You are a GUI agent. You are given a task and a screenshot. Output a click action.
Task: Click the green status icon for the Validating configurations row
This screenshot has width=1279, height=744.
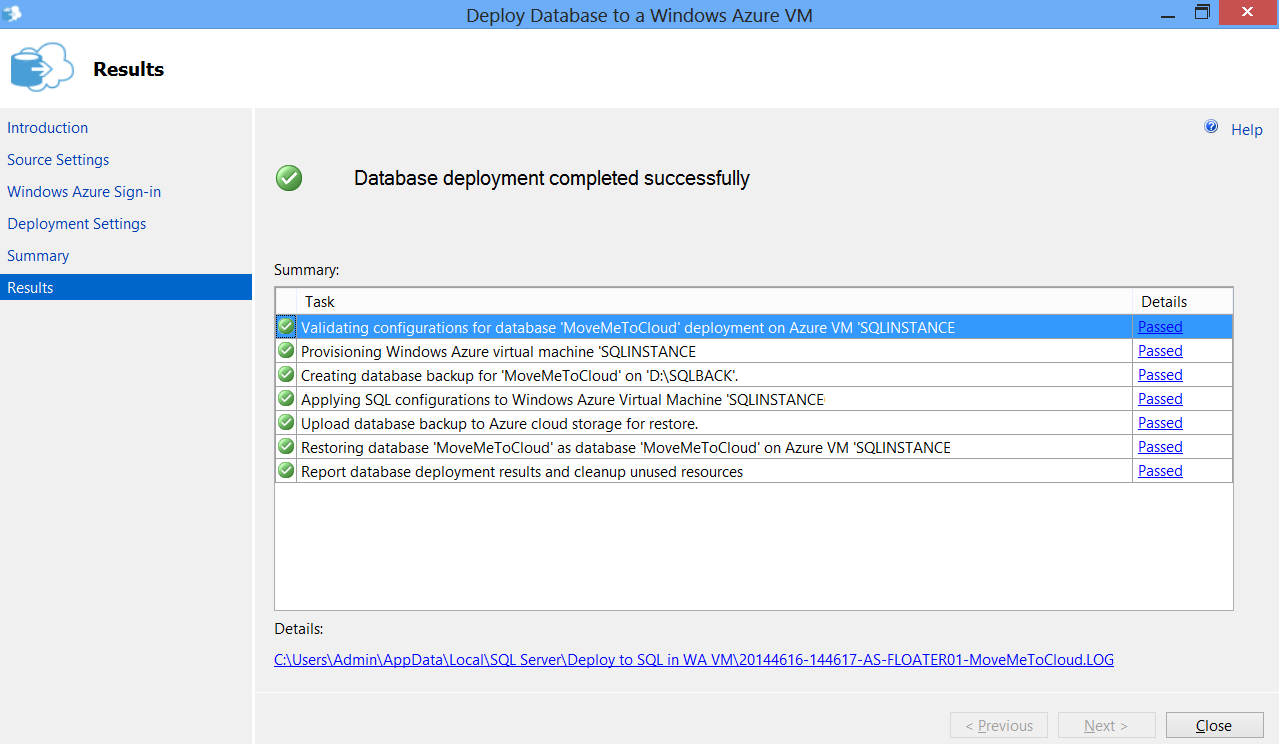[x=286, y=326]
